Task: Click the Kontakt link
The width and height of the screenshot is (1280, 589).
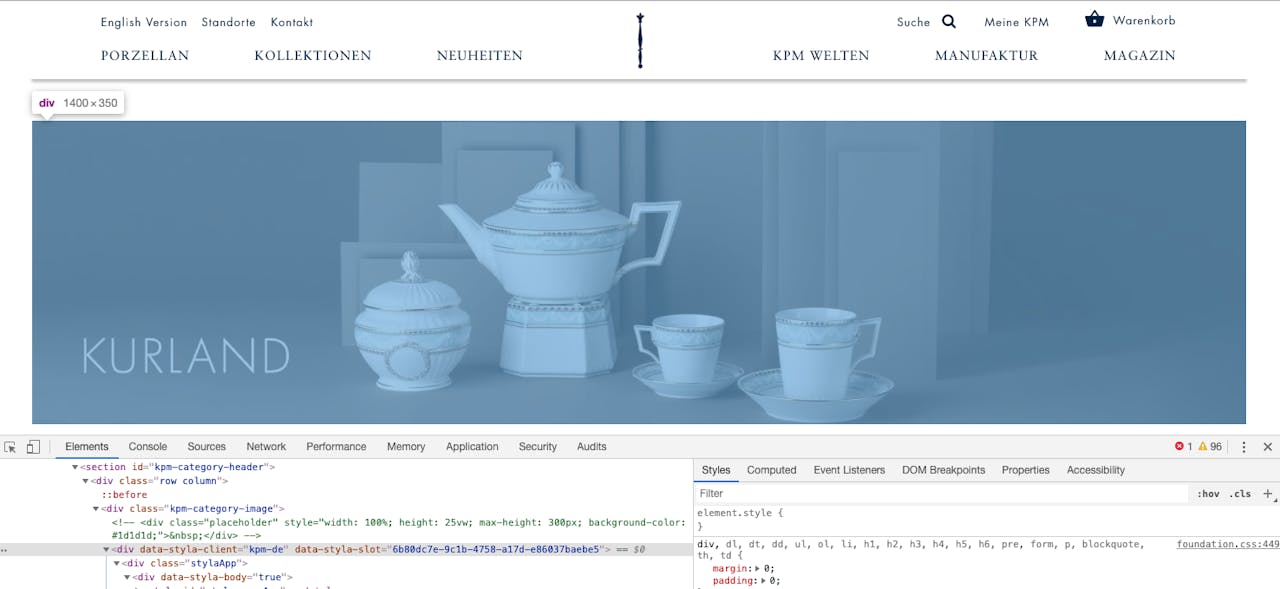Action: tap(292, 22)
